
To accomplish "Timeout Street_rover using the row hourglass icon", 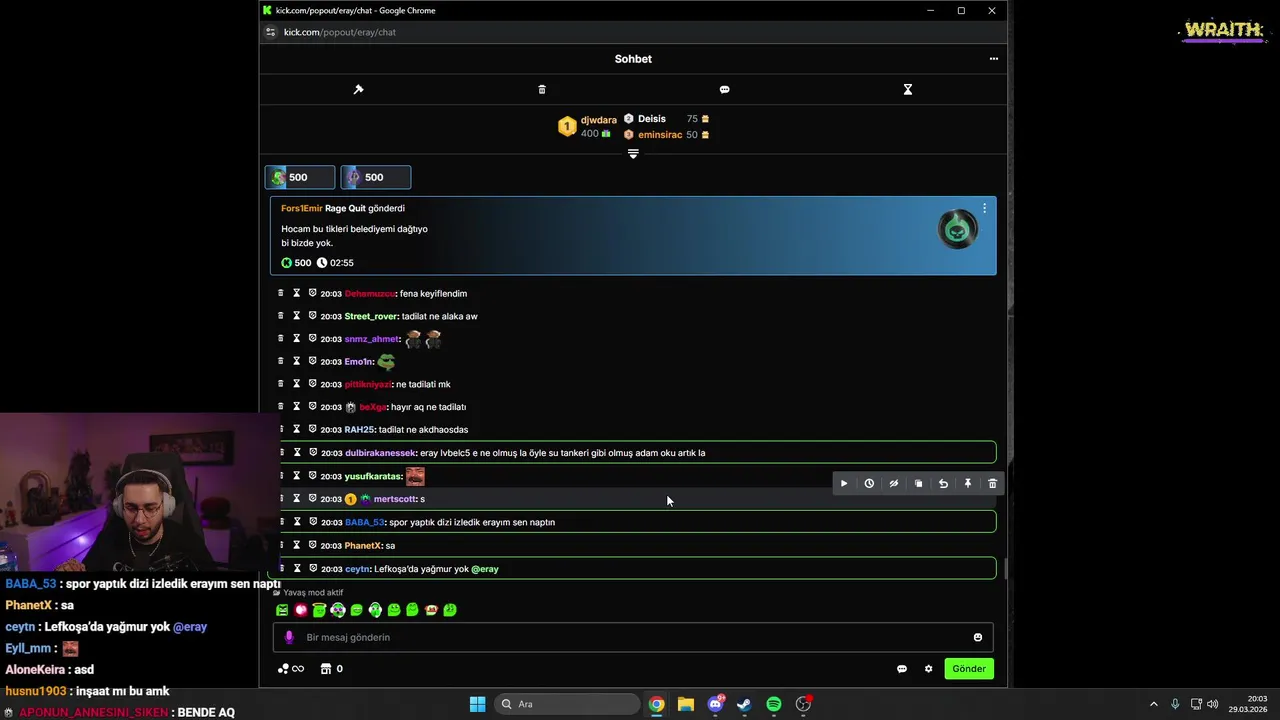I will pos(296,316).
